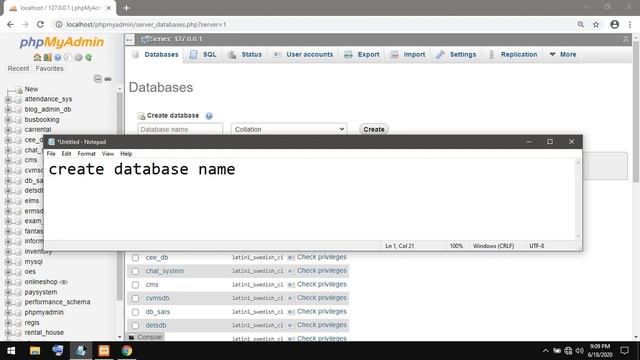Open the Import tab

408,54
